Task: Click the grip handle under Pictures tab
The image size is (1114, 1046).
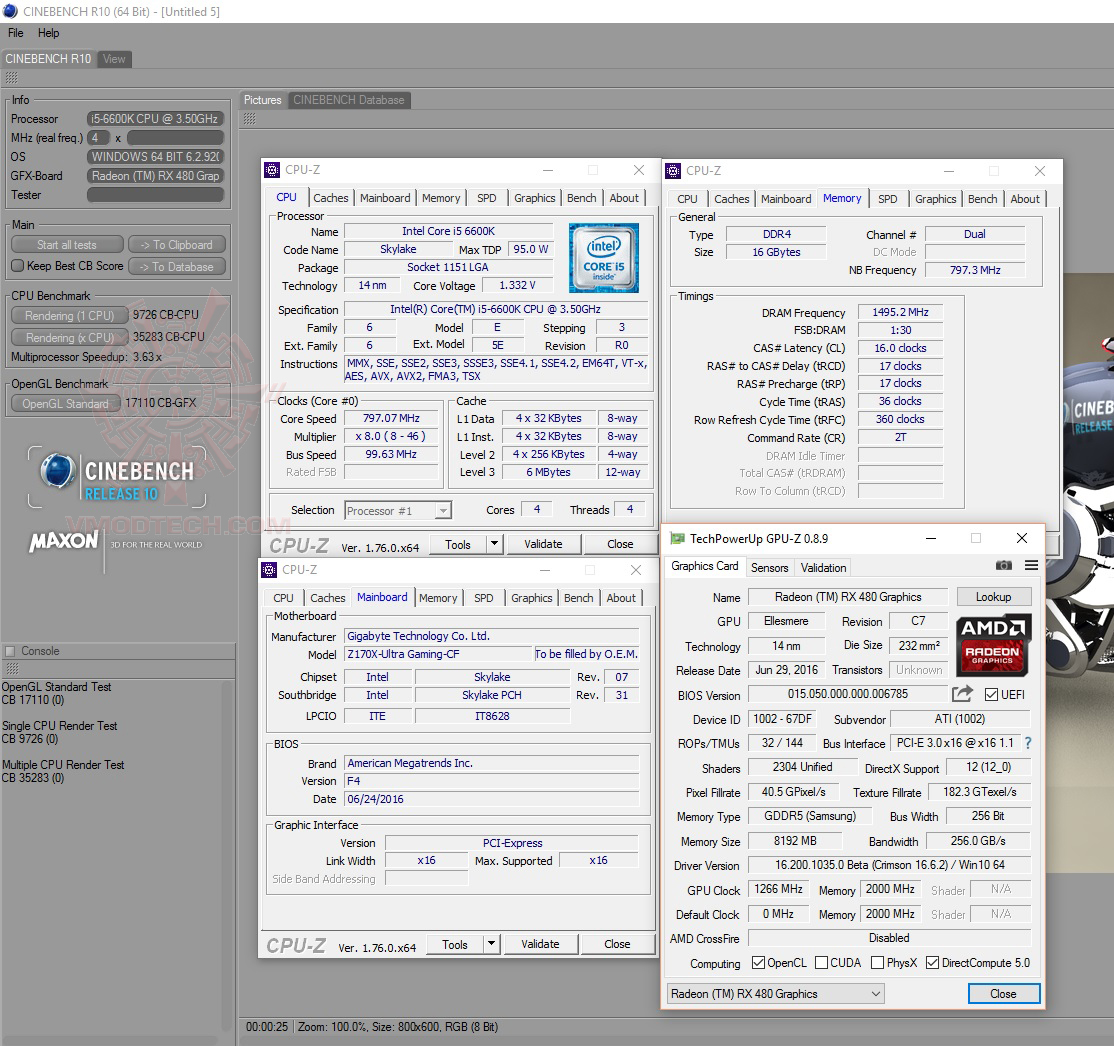Action: coord(249,119)
